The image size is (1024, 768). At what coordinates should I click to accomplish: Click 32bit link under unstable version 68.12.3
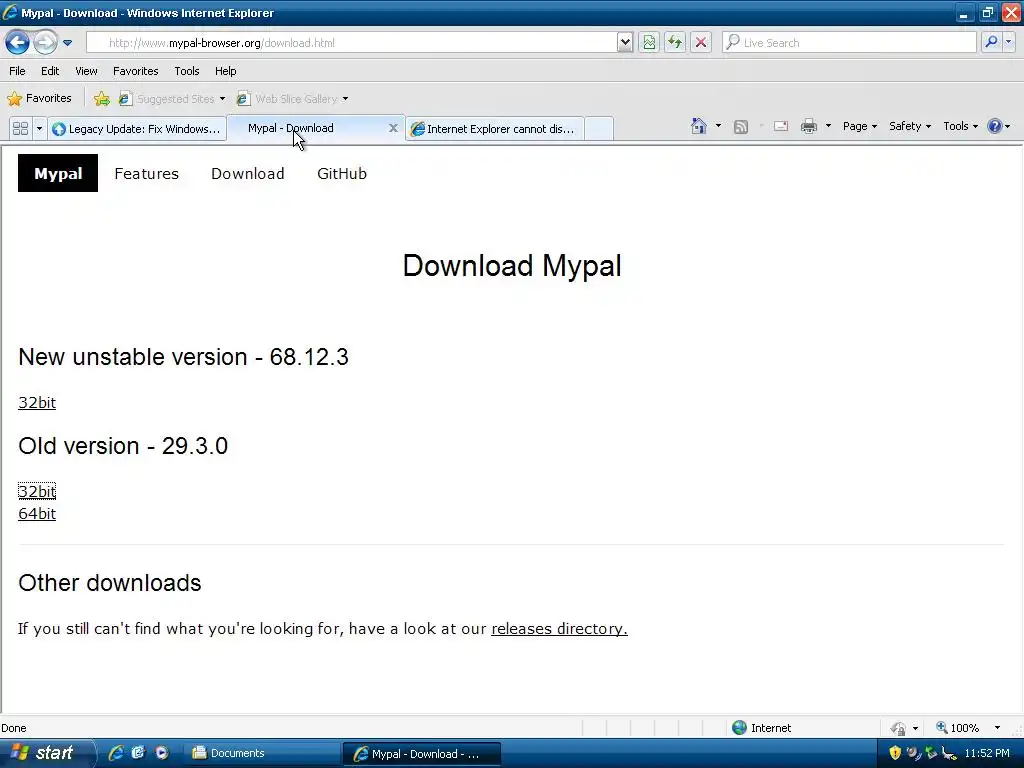tap(37, 402)
